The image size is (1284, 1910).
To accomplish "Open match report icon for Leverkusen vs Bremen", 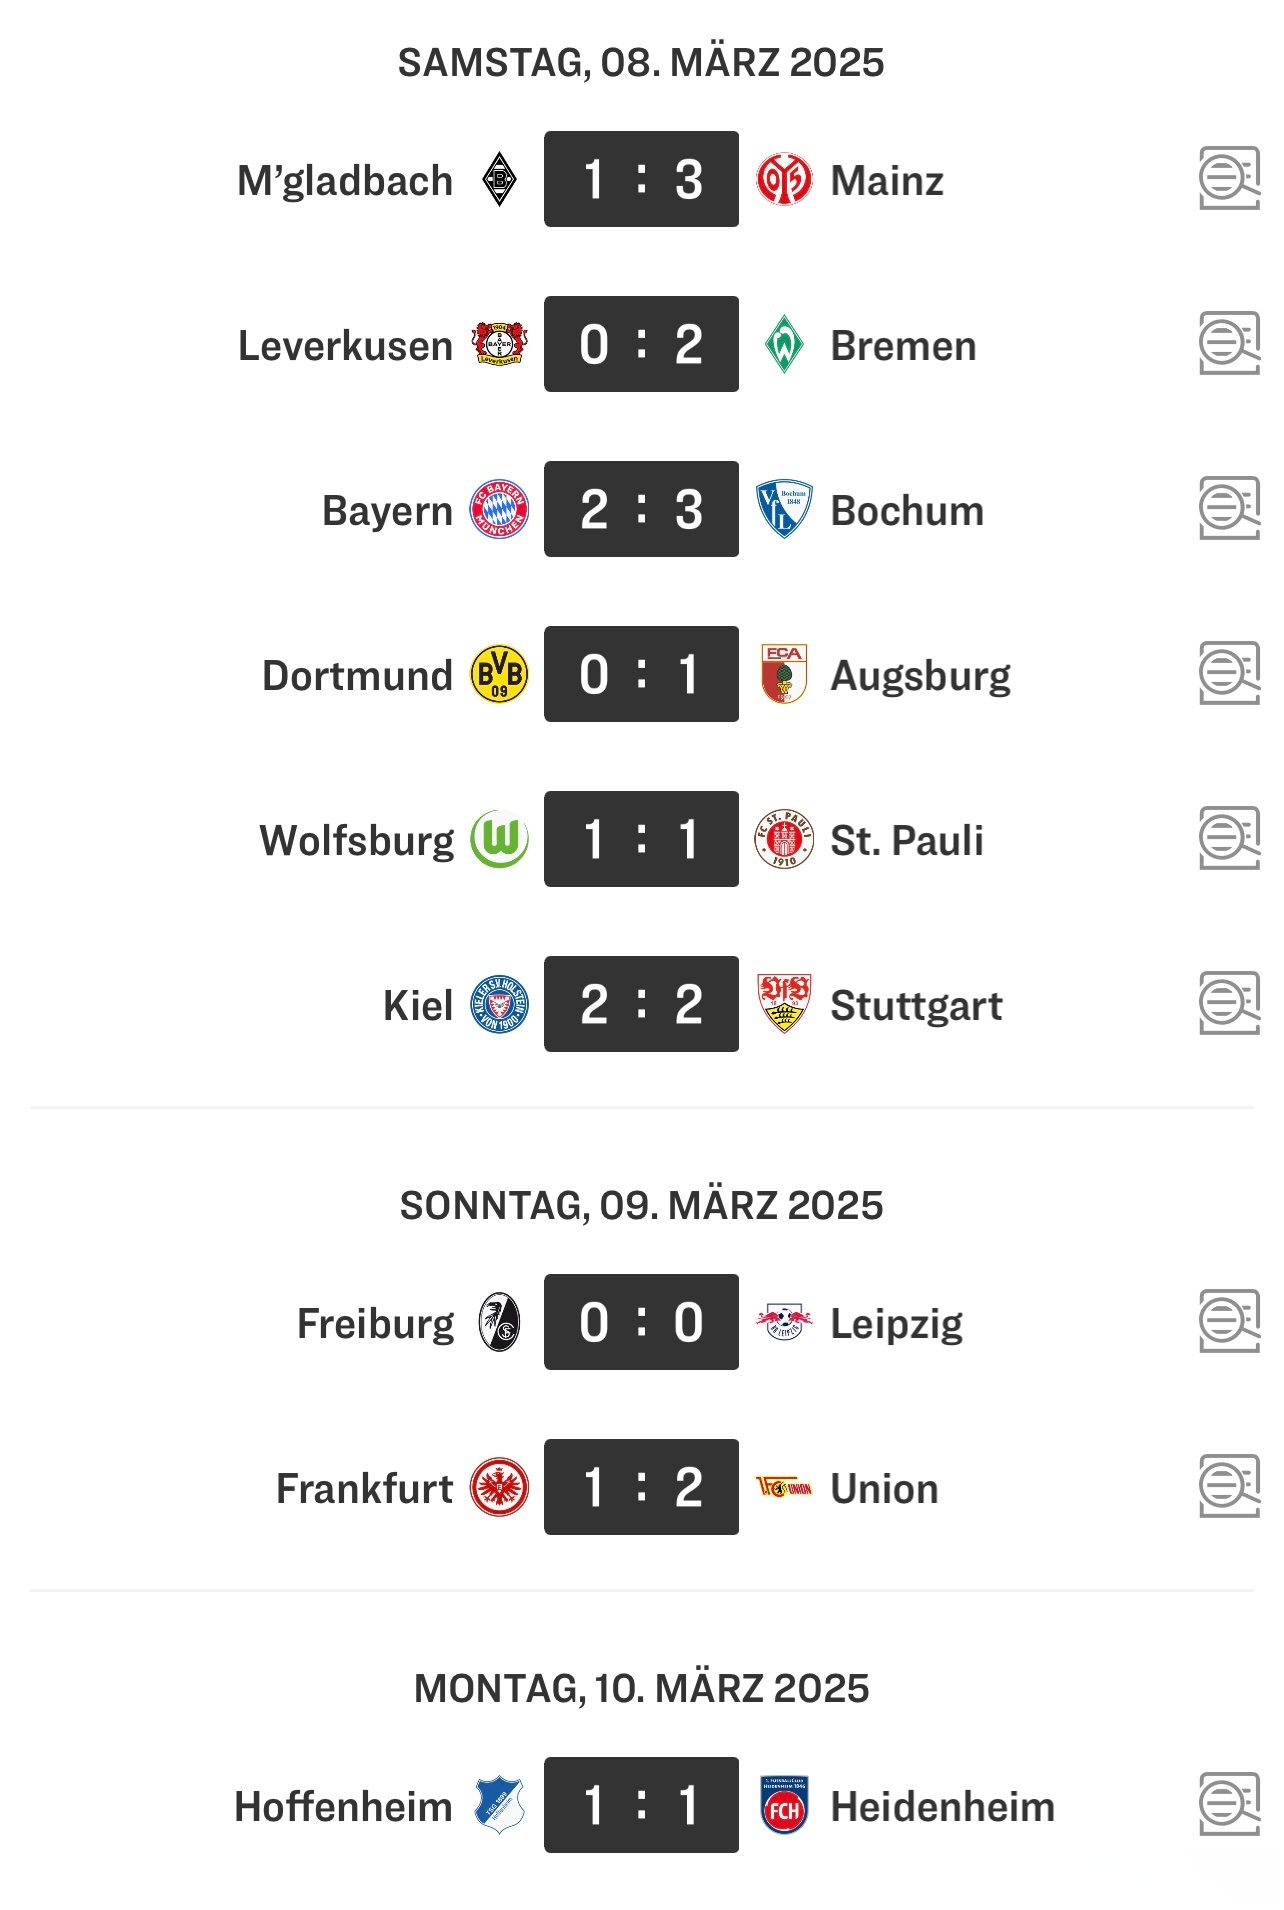I will (x=1228, y=344).
